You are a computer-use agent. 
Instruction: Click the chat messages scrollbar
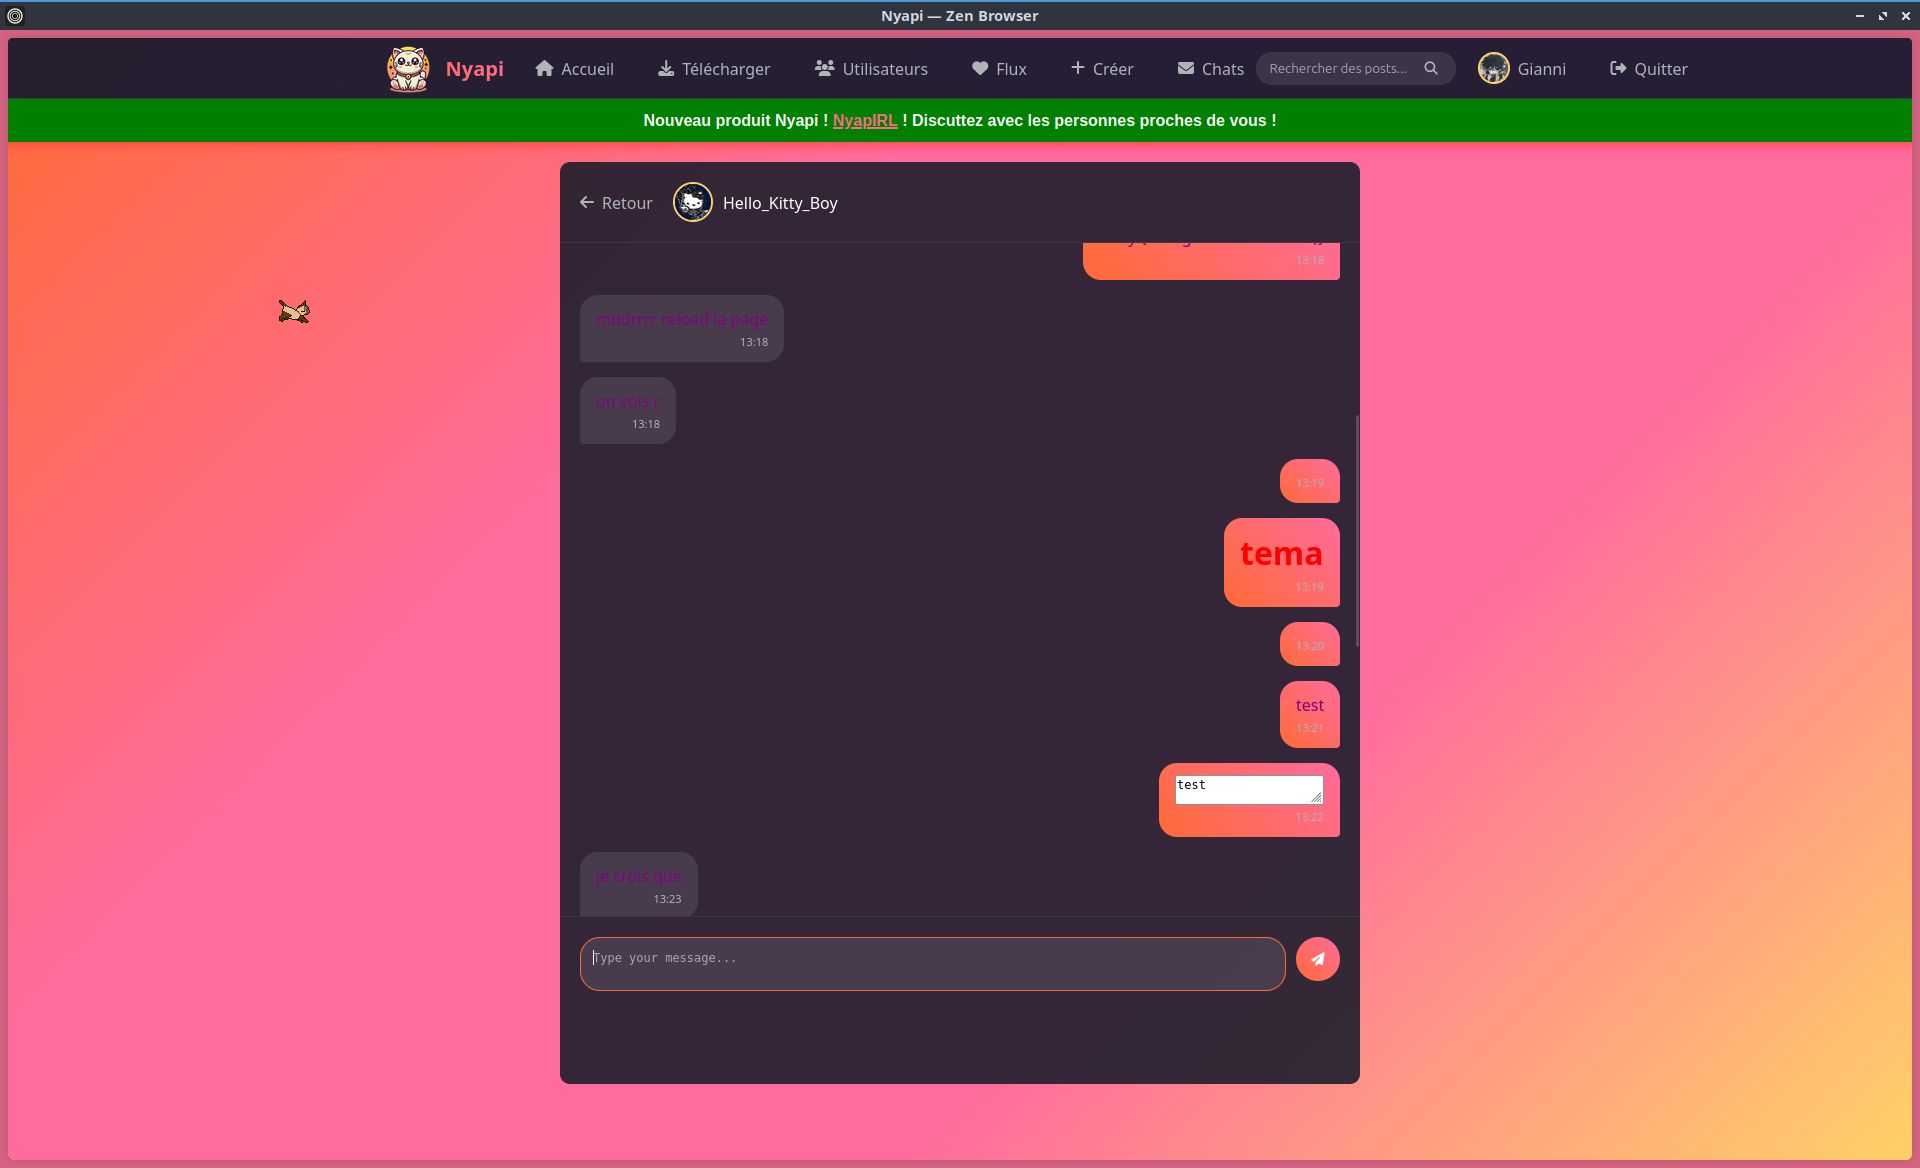(x=1357, y=530)
